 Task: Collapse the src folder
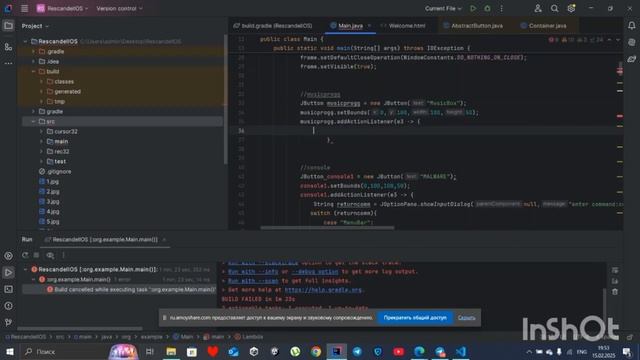(x=33, y=121)
